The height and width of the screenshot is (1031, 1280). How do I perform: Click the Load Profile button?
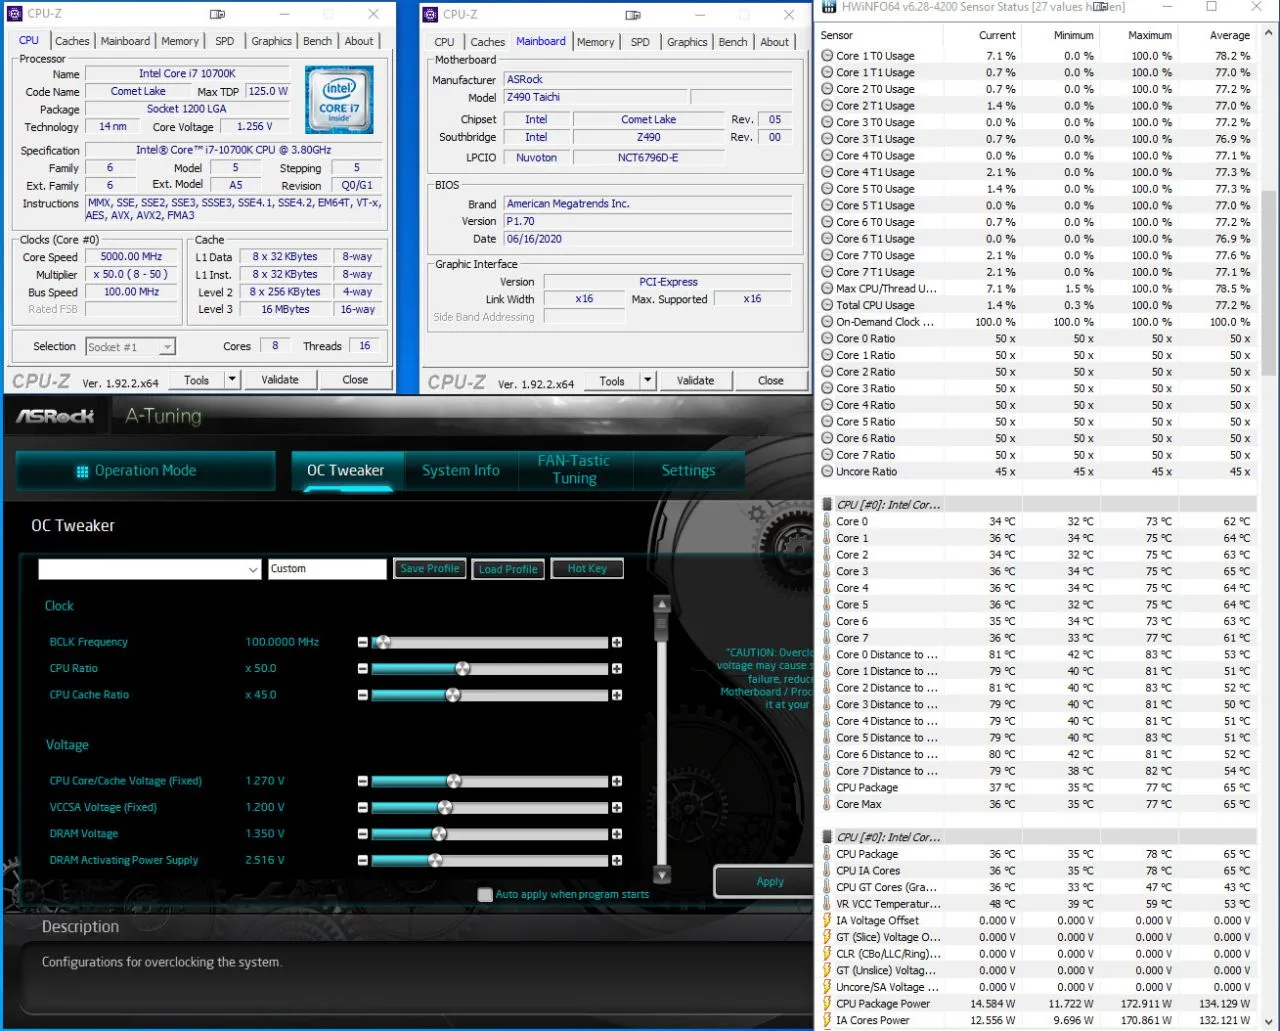point(508,569)
